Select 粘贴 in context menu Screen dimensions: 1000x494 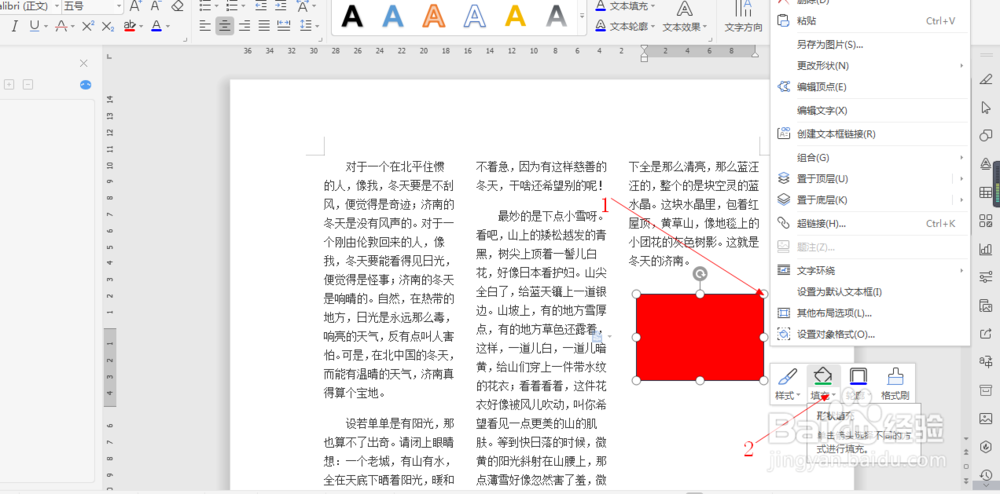(869, 20)
